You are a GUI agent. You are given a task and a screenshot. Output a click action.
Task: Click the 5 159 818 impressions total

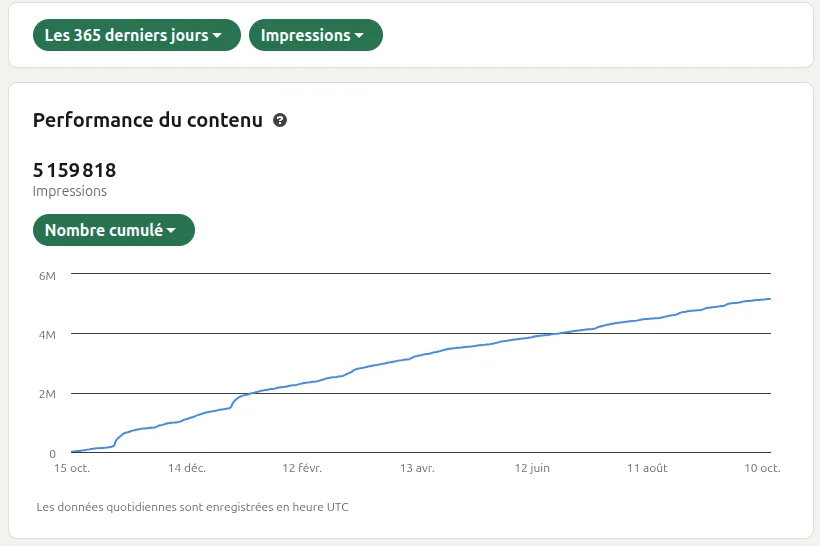[x=74, y=170]
